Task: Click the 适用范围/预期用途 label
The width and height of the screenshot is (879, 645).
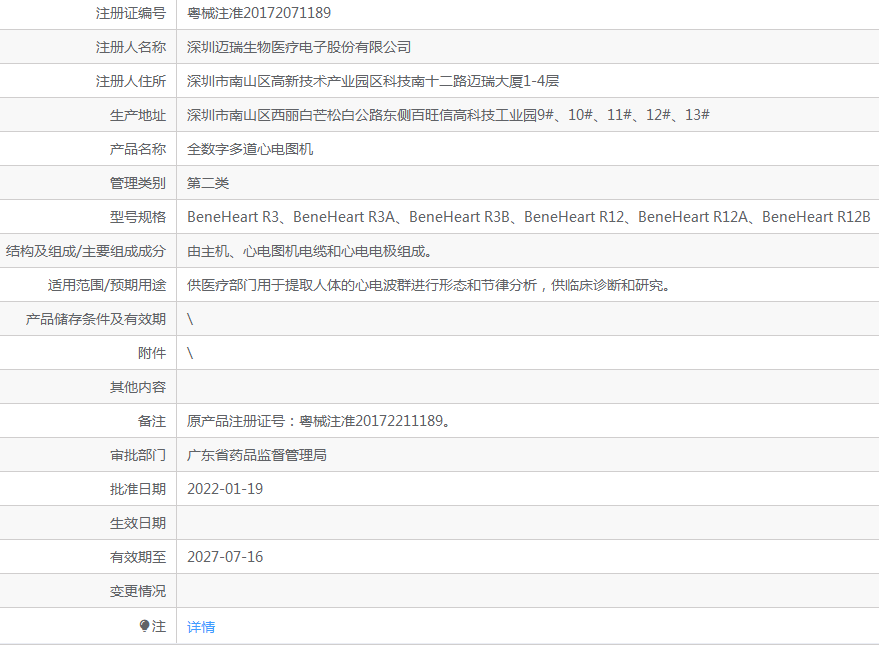Action: coord(107,285)
